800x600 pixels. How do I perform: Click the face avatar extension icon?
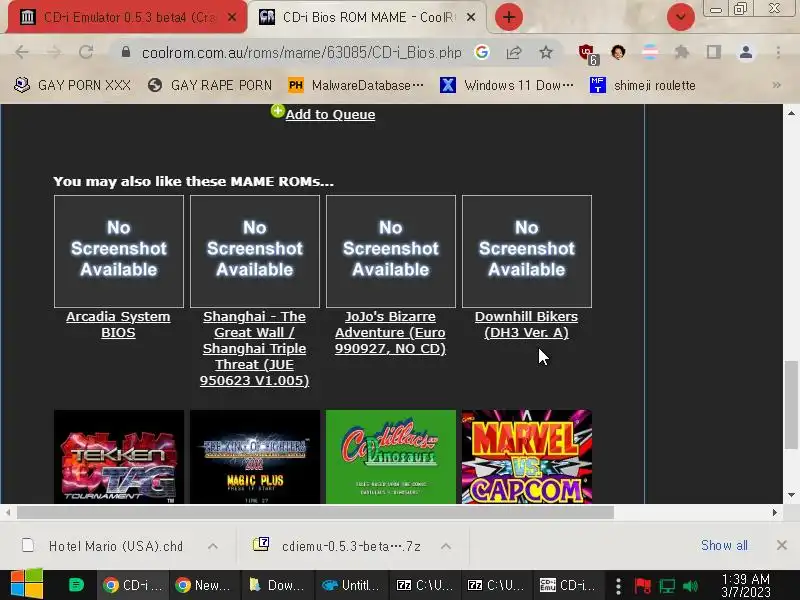tap(618, 52)
